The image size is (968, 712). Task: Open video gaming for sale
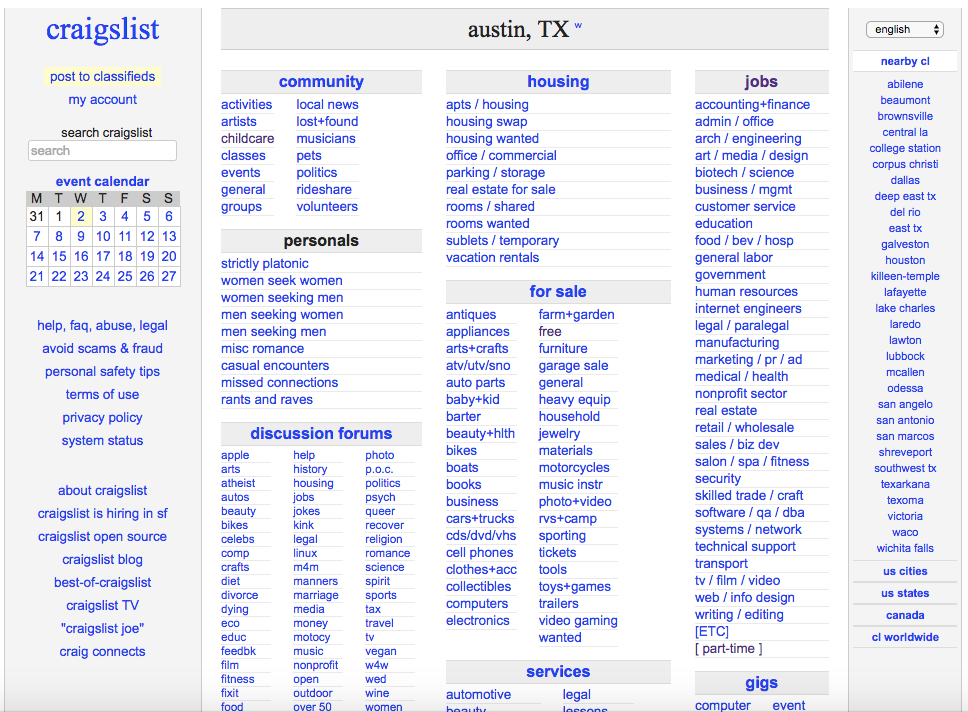click(578, 621)
